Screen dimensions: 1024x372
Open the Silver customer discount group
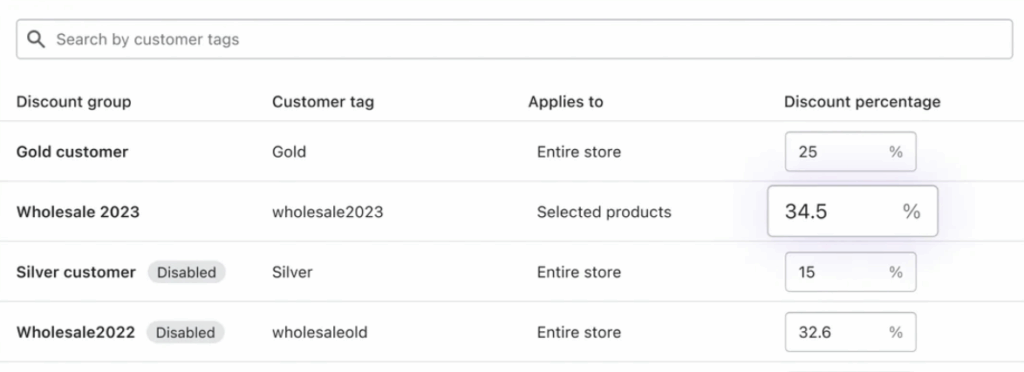(76, 272)
